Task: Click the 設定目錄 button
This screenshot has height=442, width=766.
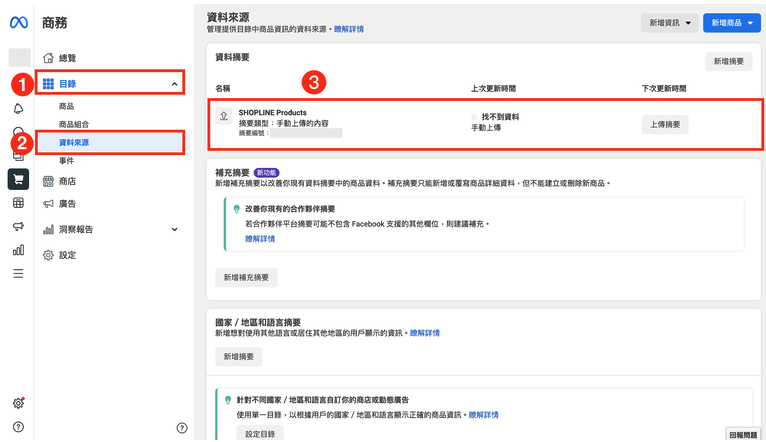Action: (260, 434)
